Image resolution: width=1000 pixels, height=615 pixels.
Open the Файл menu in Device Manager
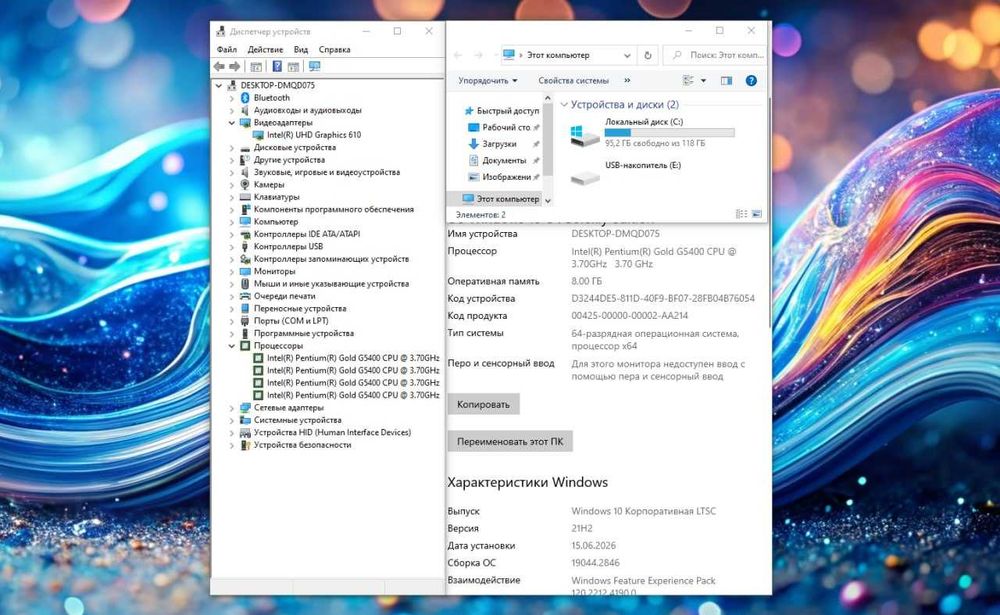pos(226,49)
